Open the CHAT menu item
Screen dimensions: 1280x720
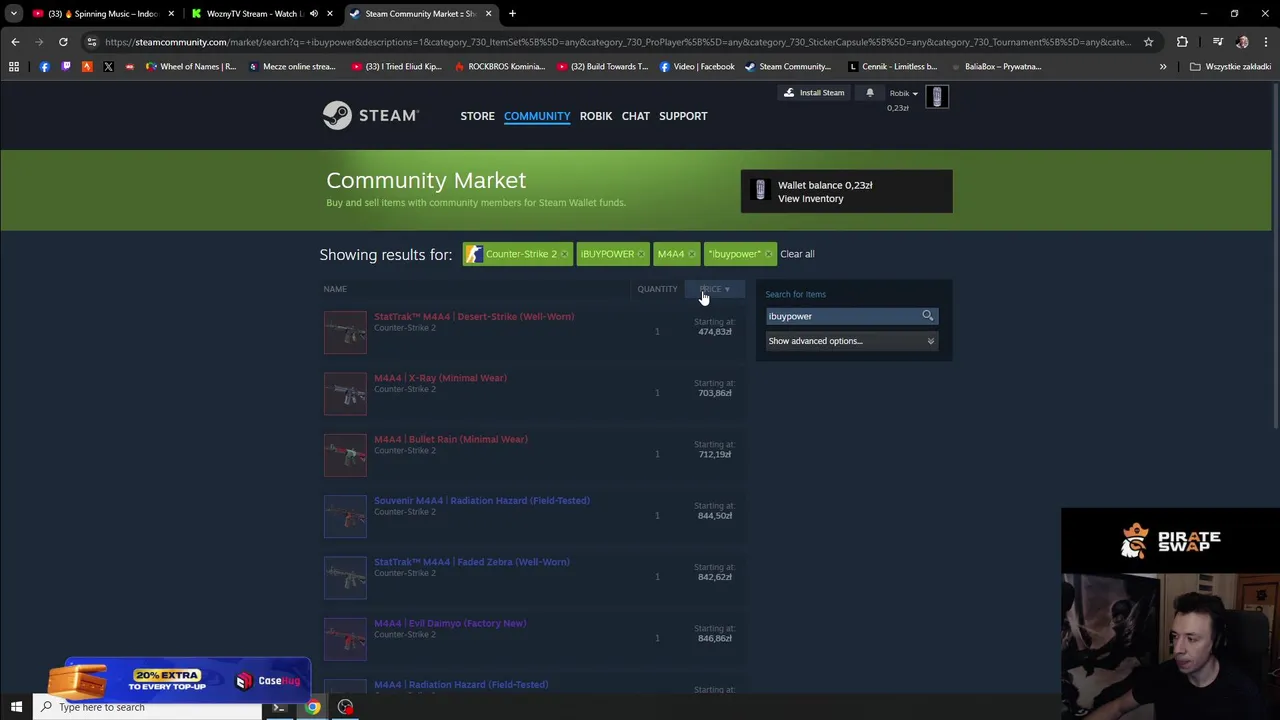pos(636,116)
